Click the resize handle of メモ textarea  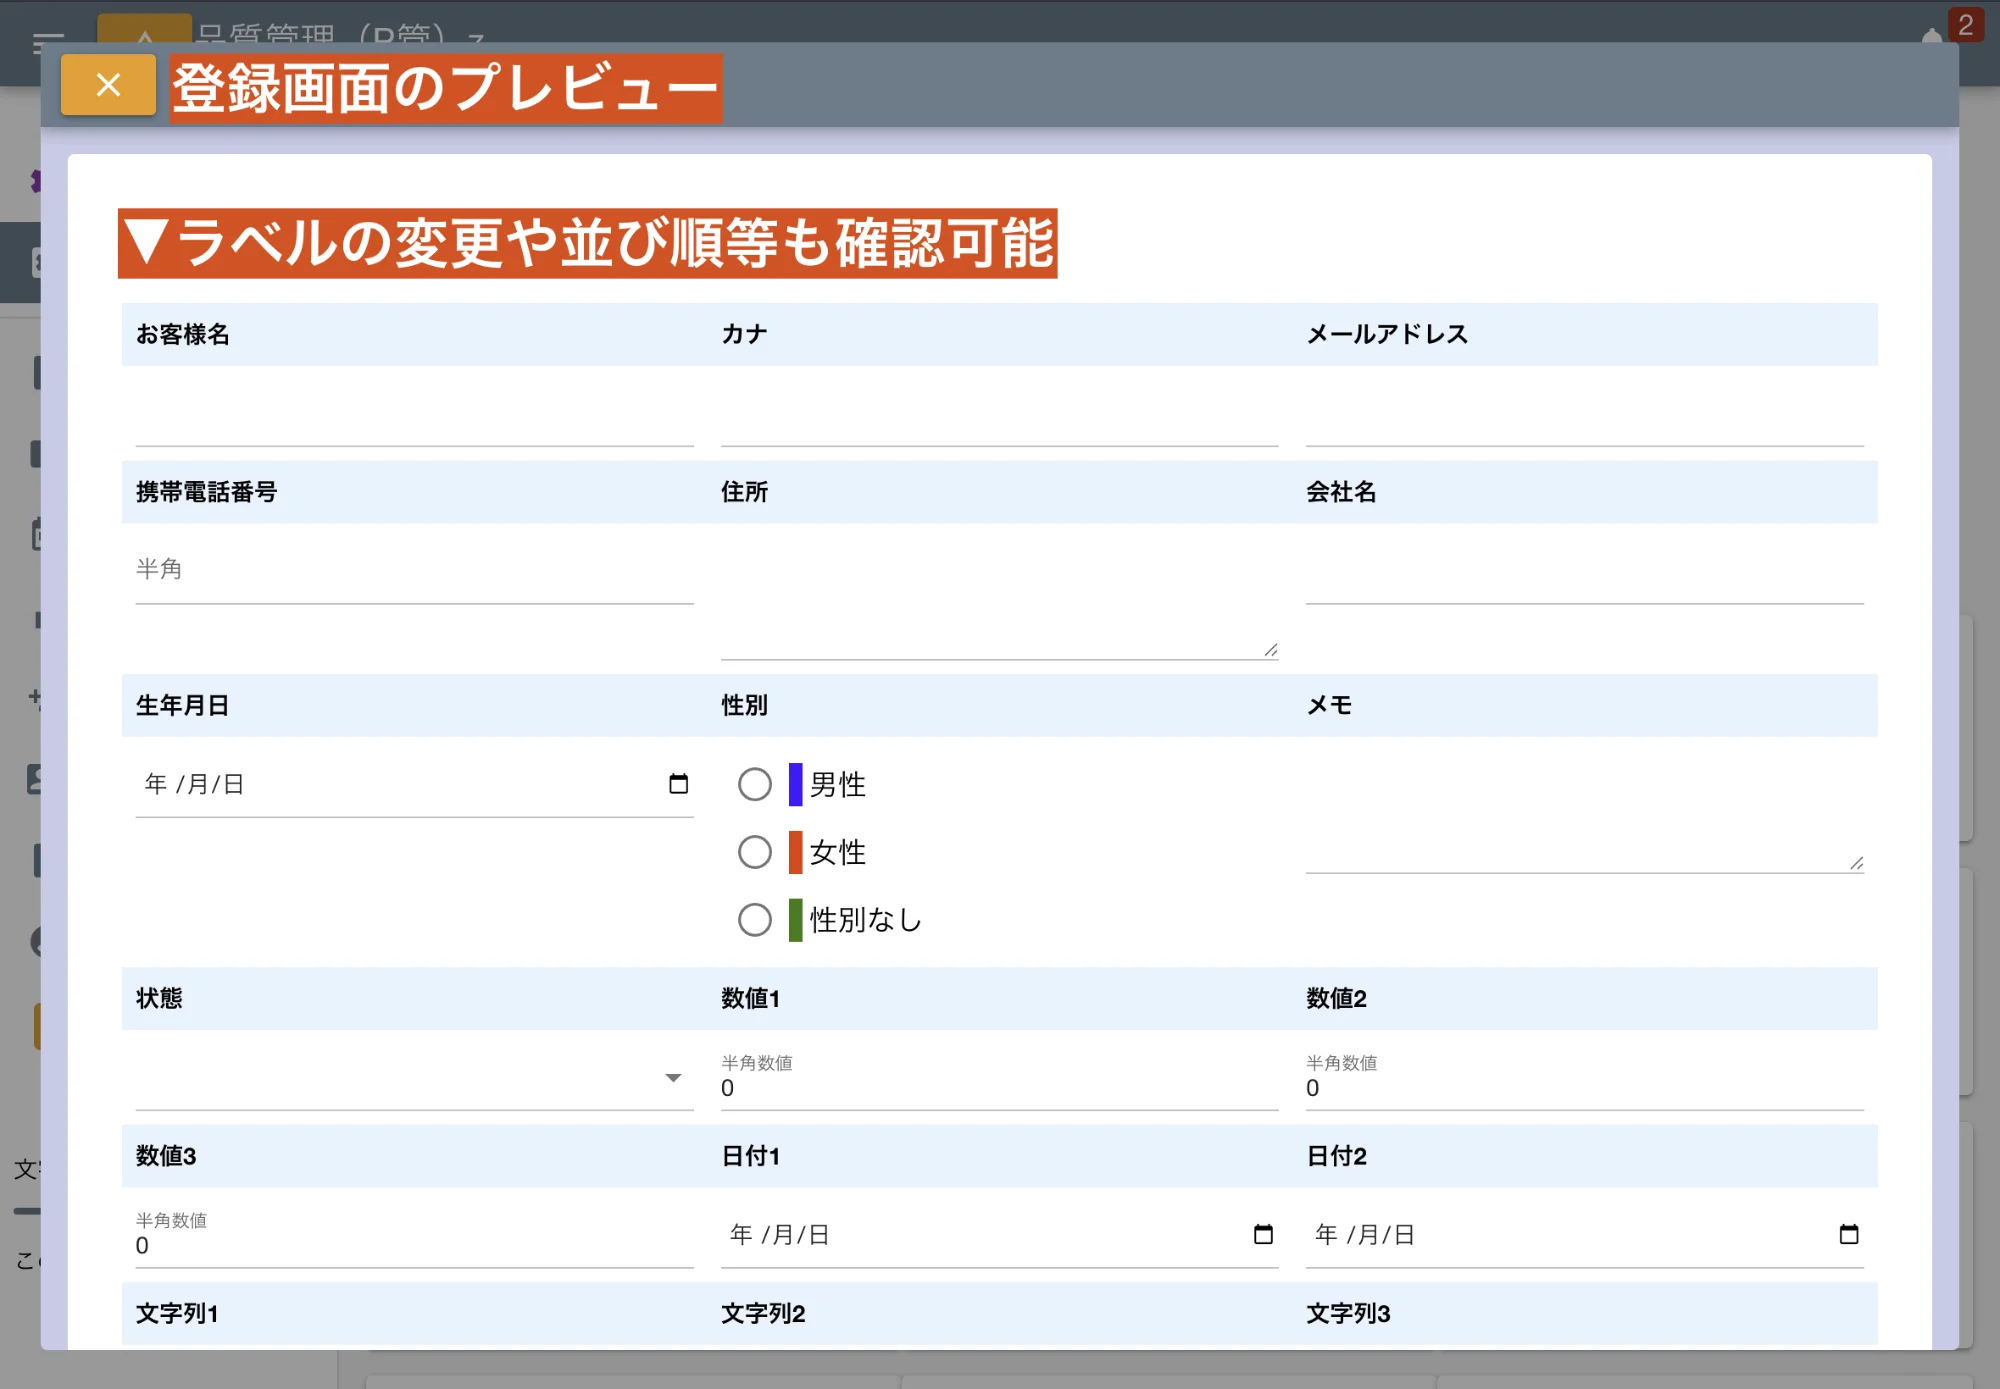tap(1856, 863)
